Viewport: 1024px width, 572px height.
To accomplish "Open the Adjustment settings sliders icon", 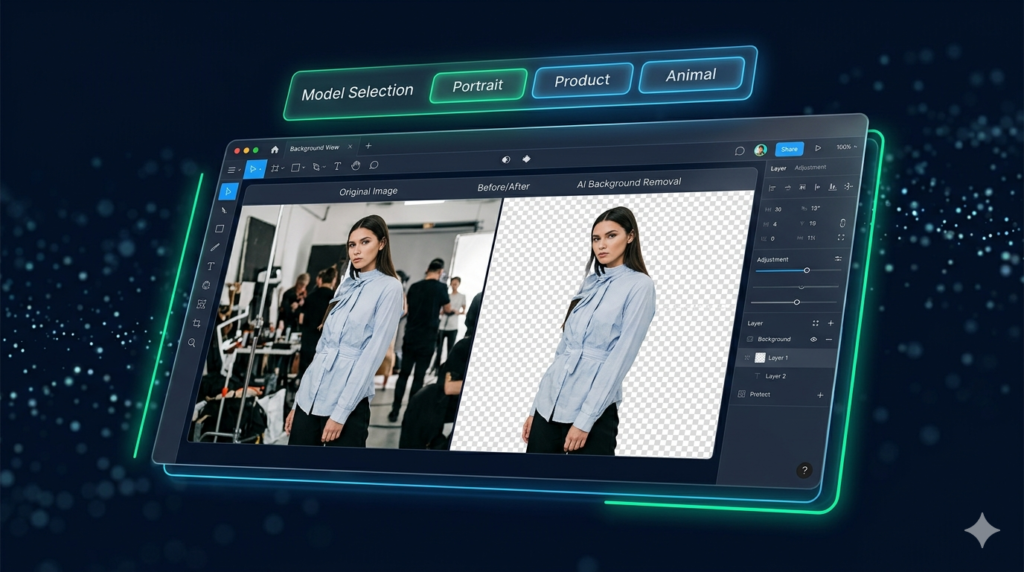I will (x=838, y=259).
